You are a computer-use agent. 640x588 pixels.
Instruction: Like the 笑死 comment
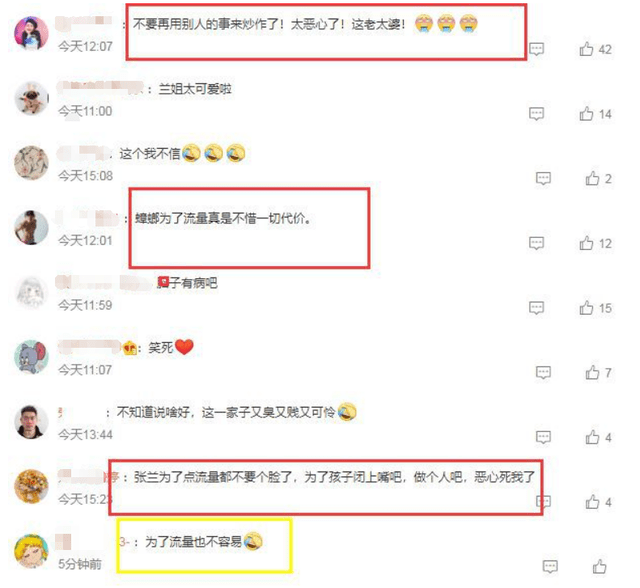(592, 373)
